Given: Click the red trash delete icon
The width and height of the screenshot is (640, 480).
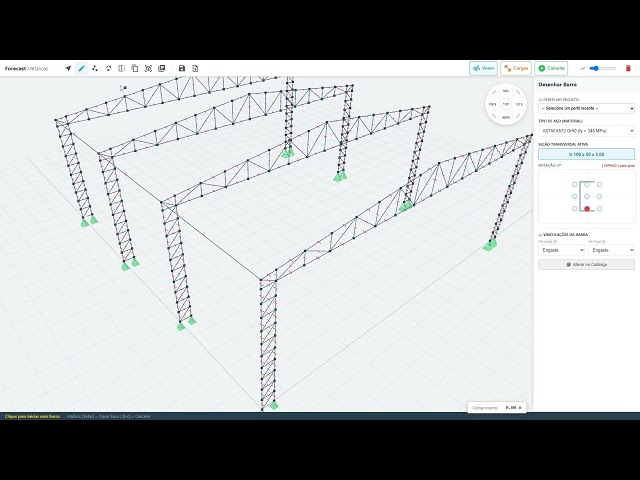Looking at the screenshot, I should coord(628,68).
